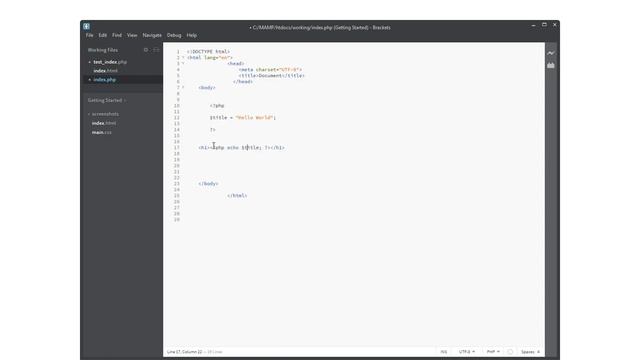Screen dimensions: 640x360
Task: Open index.html in project tree
Action: [104, 123]
